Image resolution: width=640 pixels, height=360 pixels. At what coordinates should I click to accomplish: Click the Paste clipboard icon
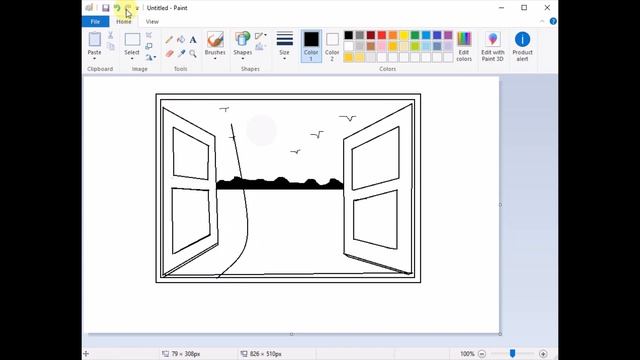pyautogui.click(x=95, y=40)
